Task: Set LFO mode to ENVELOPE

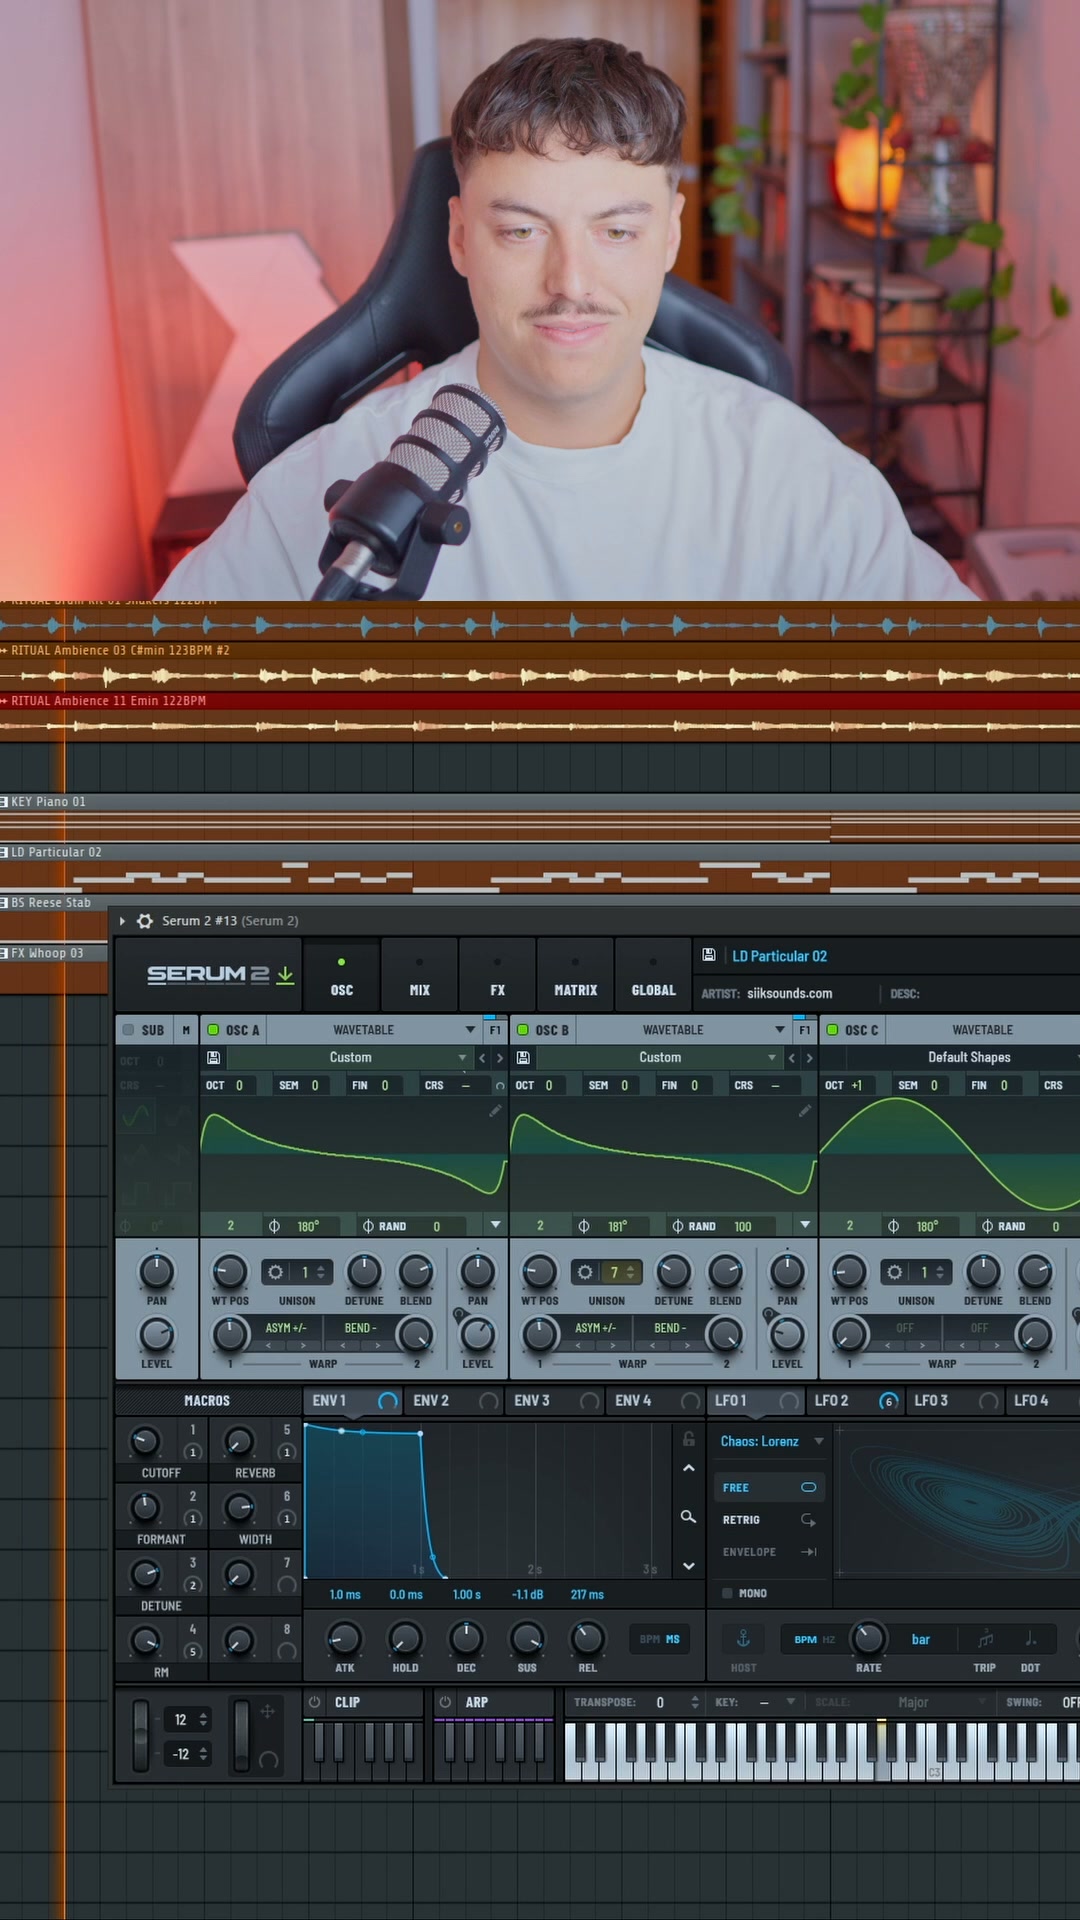Action: pyautogui.click(x=769, y=1552)
